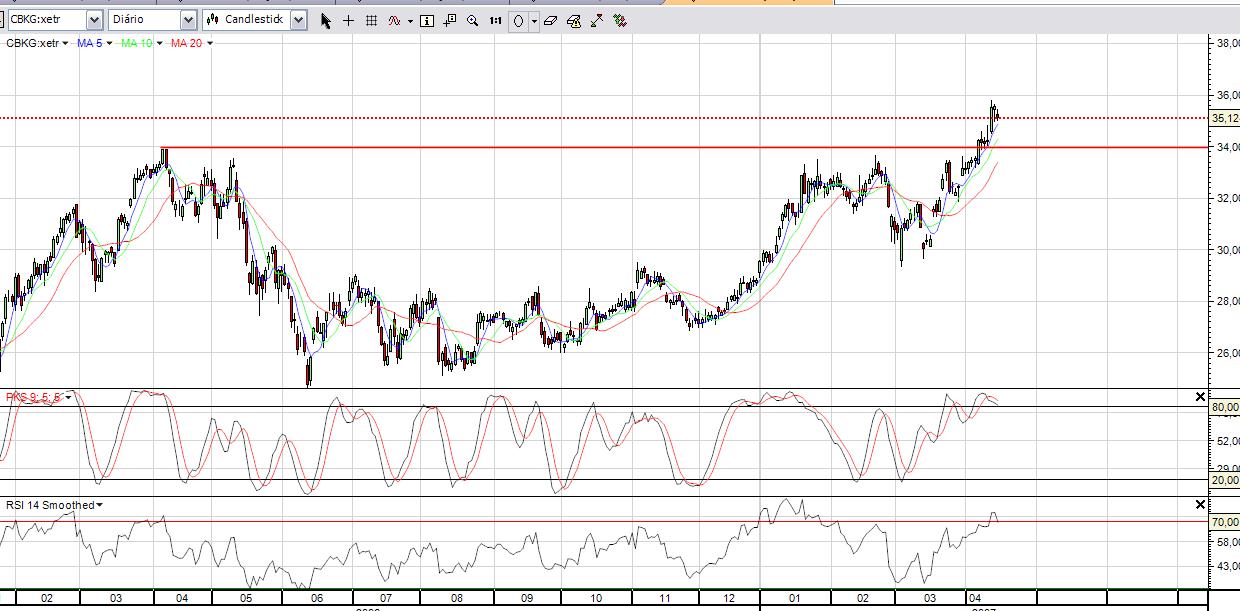The height and width of the screenshot is (611, 1240).
Task: Click the data cursor plus-box icon
Action: click(x=450, y=20)
